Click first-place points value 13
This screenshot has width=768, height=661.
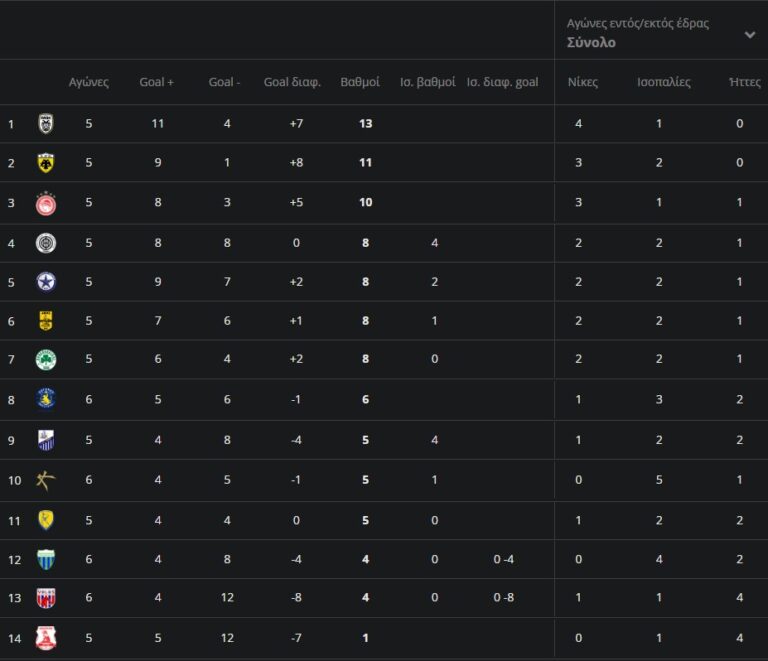366,124
